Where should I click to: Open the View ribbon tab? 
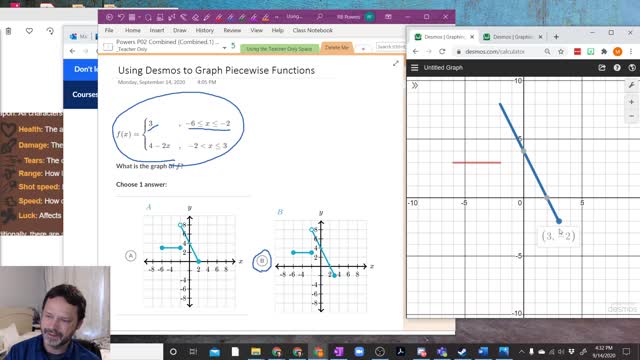[256, 30]
